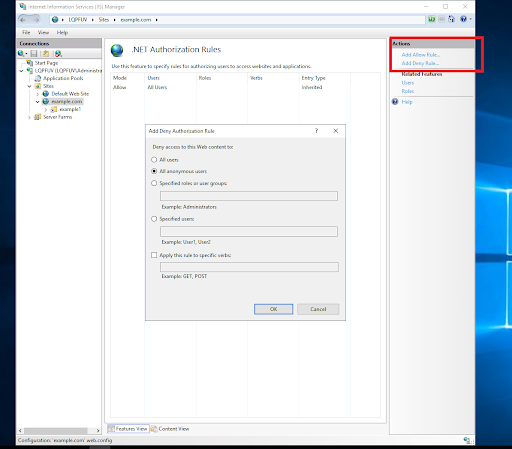Open the Roles related feature link
Viewport: 512px width, 449px height.
[408, 91]
